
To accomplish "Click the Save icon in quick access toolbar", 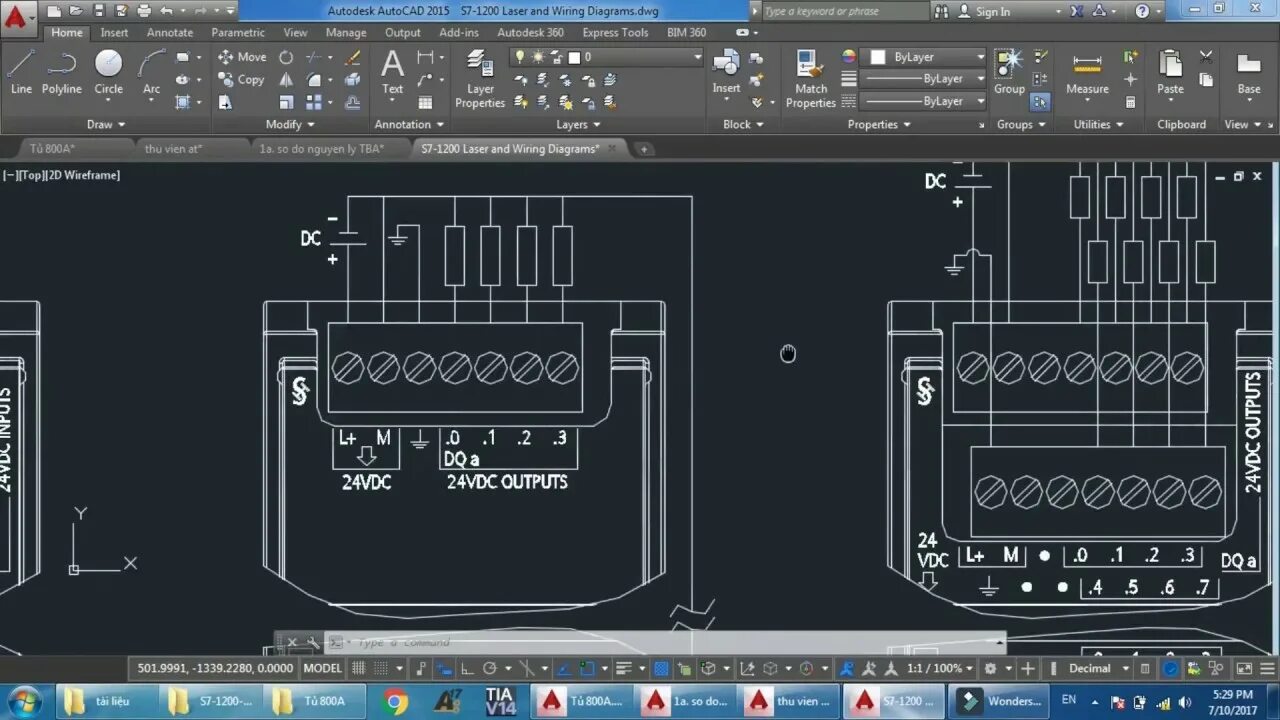I will [98, 11].
